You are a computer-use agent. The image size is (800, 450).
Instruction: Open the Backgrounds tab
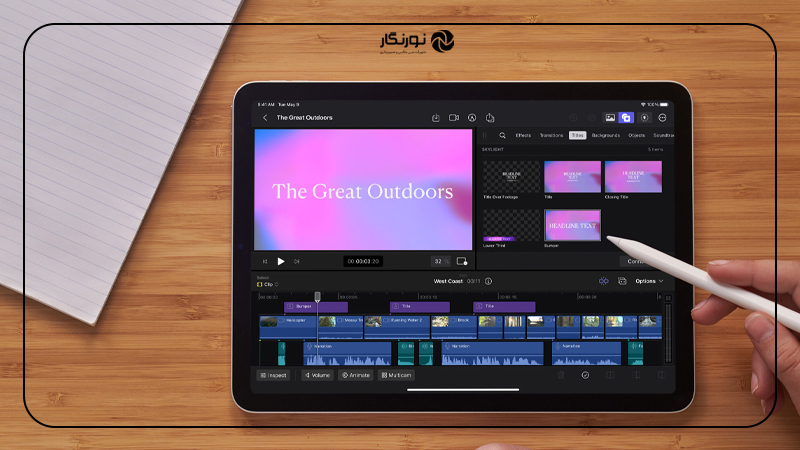tap(606, 136)
